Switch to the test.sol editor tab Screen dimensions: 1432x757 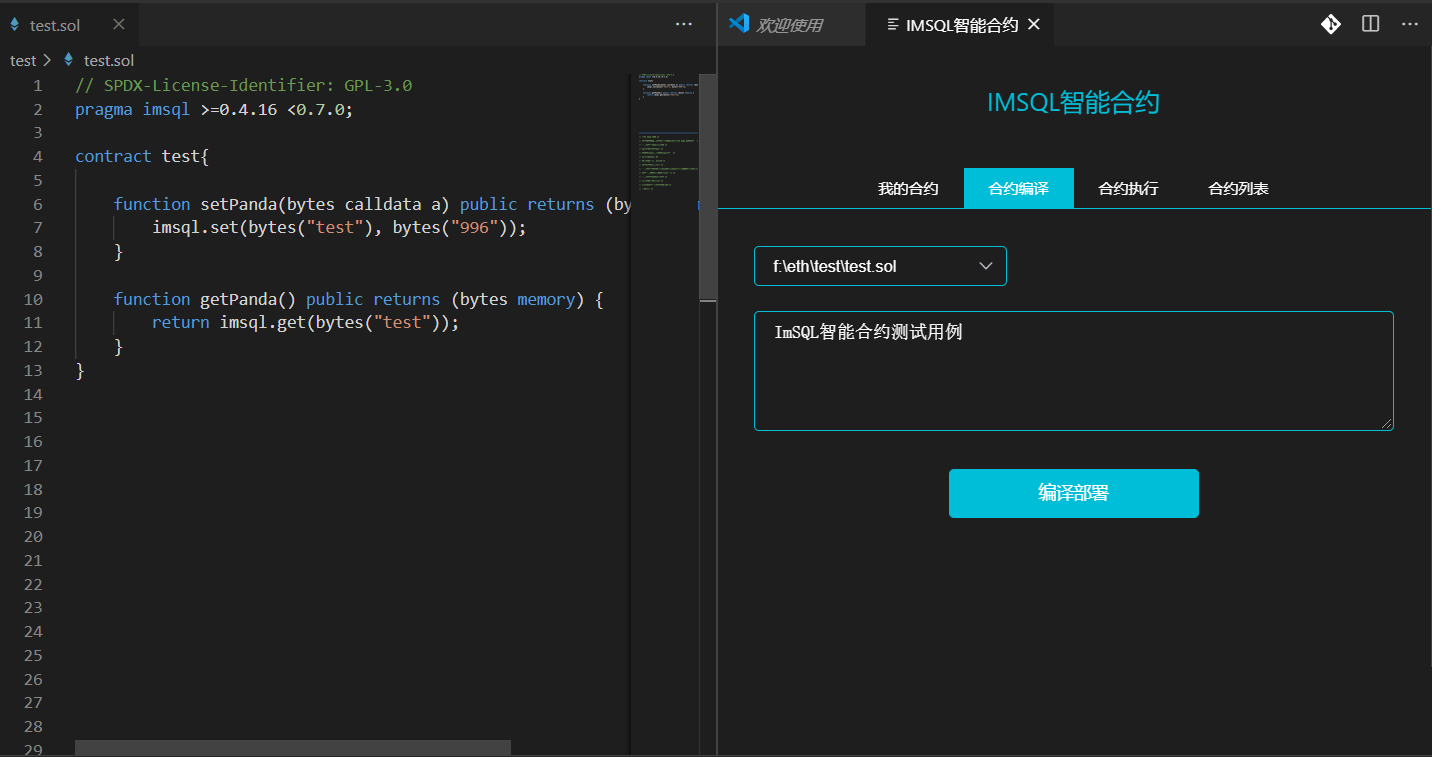point(70,25)
